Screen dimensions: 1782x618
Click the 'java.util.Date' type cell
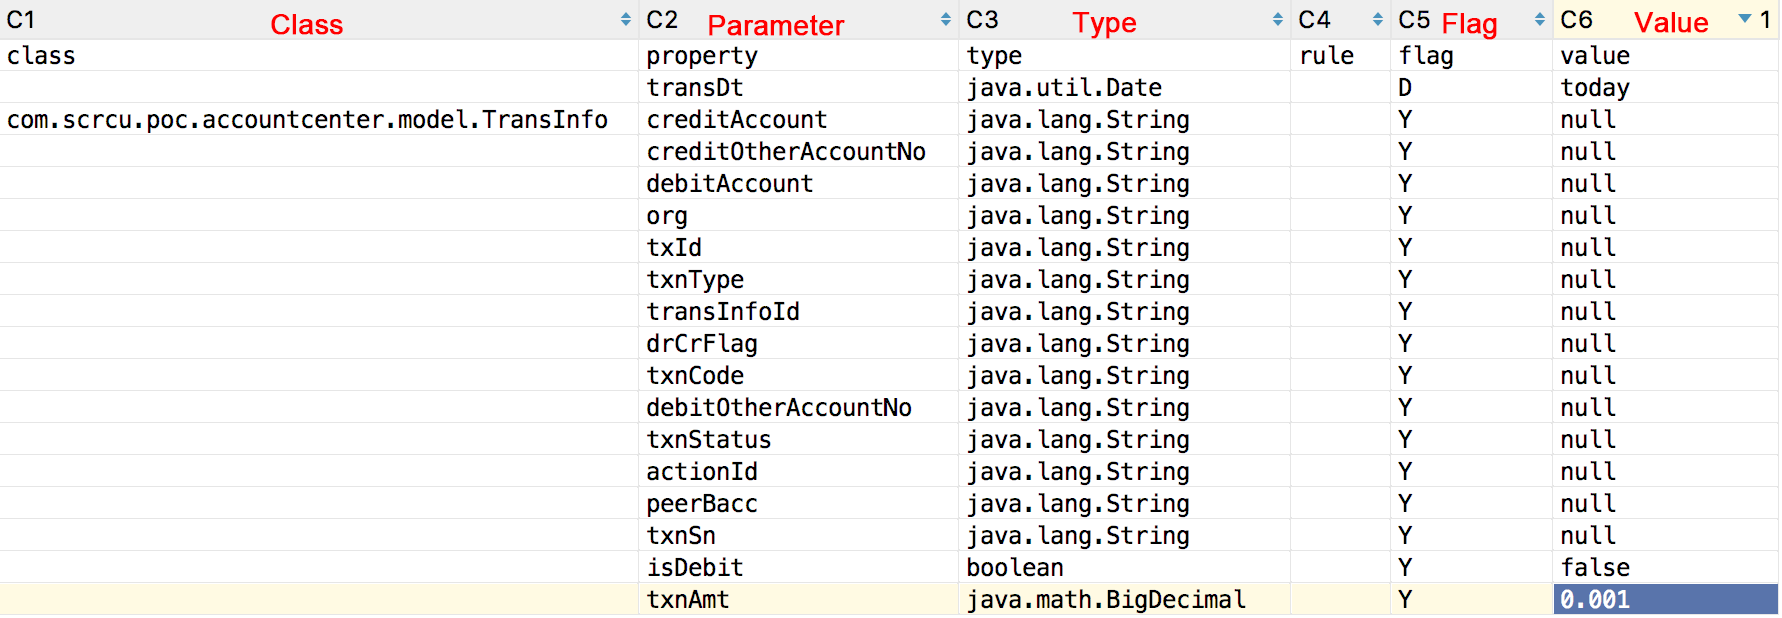click(x=1125, y=87)
